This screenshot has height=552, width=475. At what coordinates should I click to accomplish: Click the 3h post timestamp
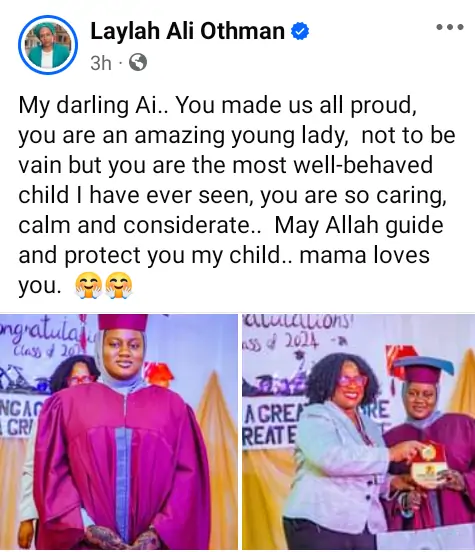point(101,63)
